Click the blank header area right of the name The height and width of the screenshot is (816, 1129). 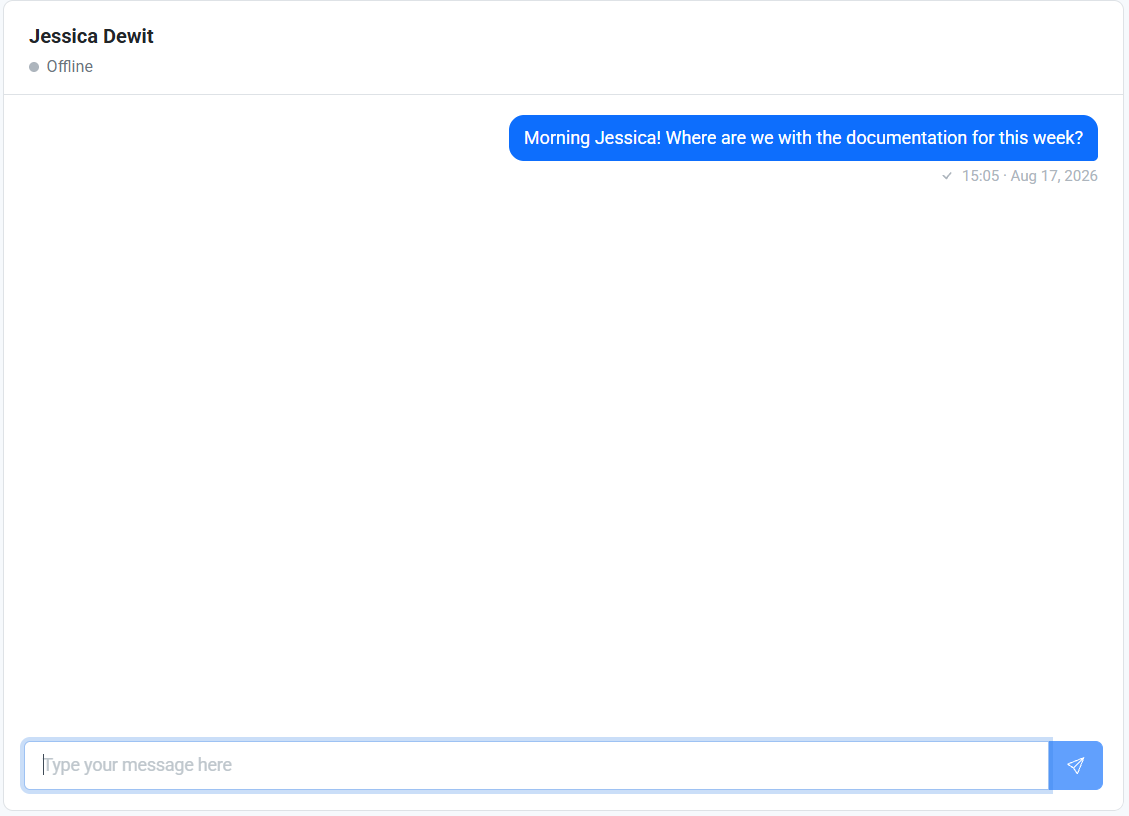(634, 48)
